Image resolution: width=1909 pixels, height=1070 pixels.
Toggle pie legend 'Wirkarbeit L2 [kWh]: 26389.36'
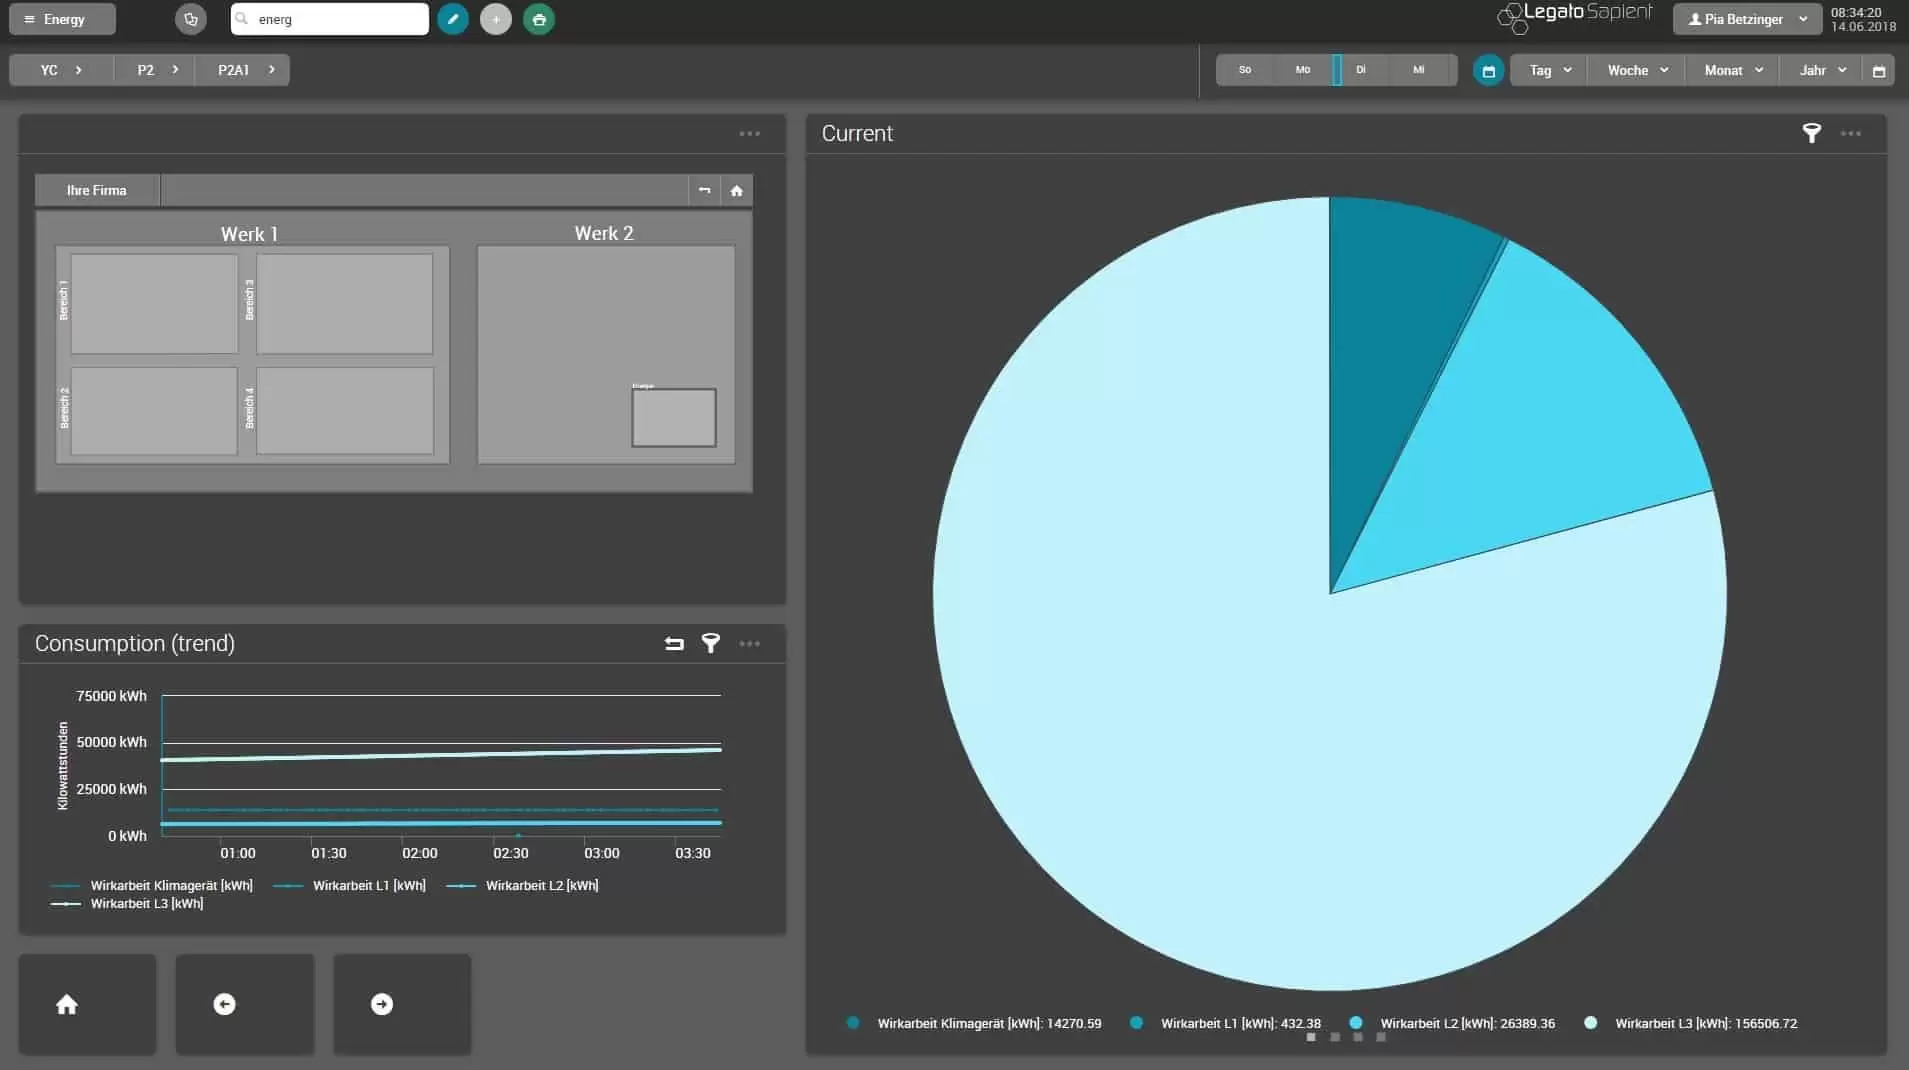point(1452,1023)
